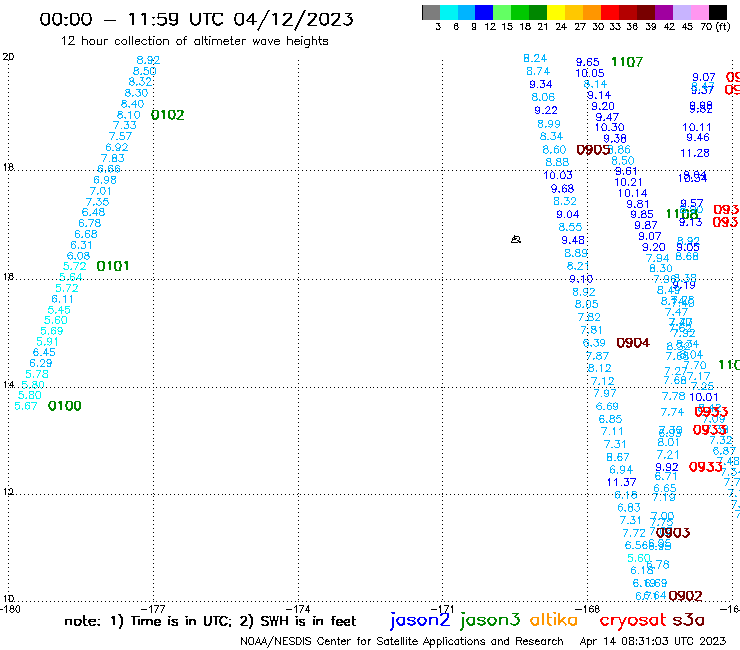This screenshot has width=740, height=650.
Task: Select the wave height value 10.30
Action: [609, 127]
